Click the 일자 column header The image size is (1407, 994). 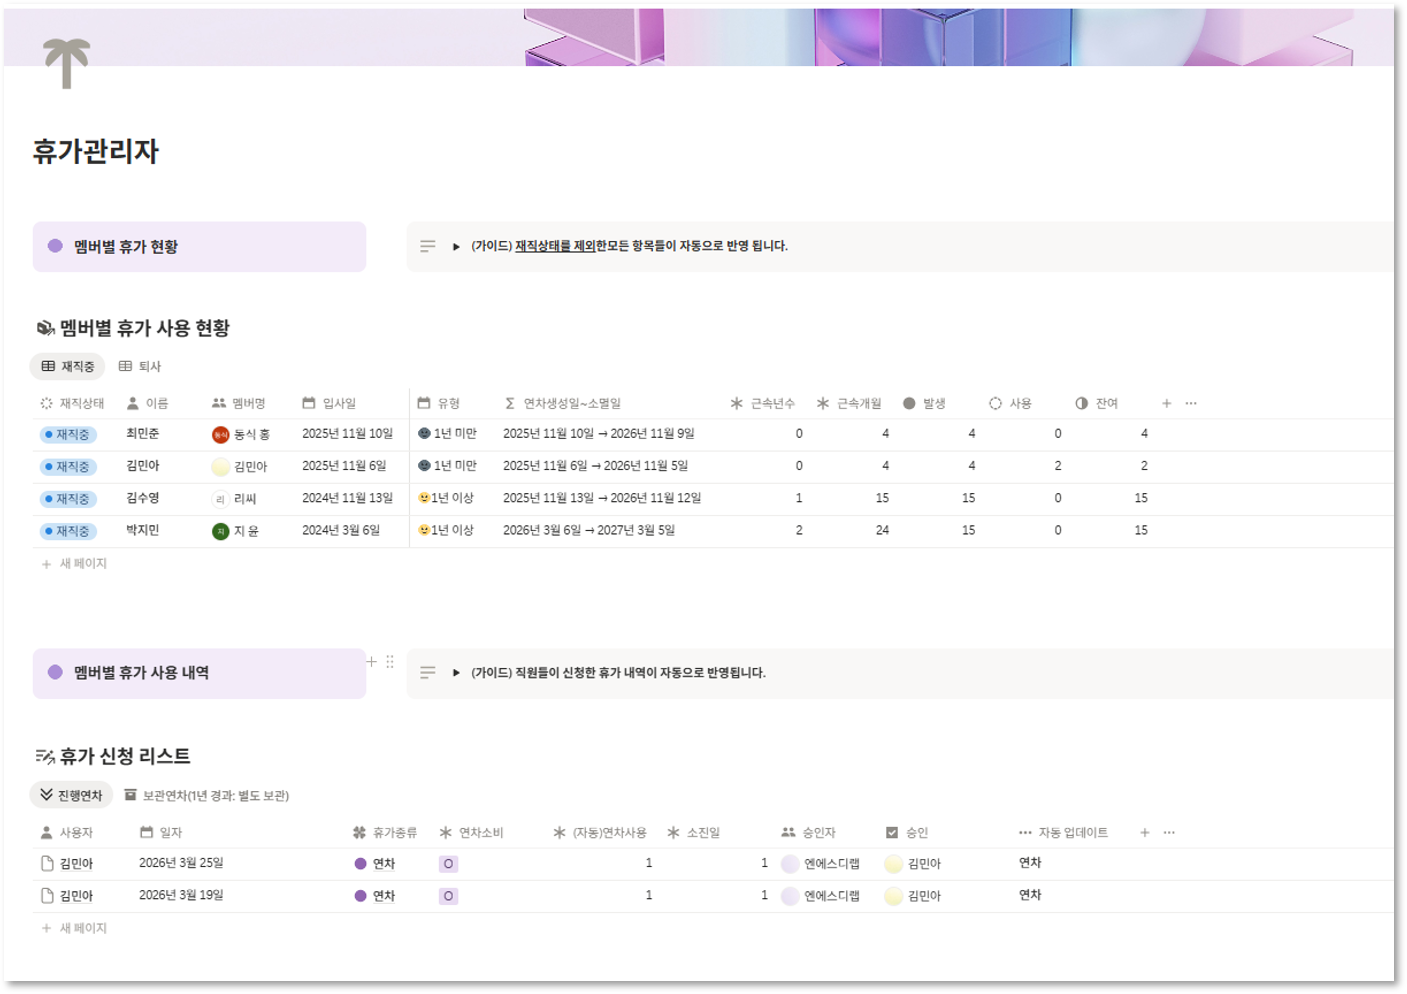(161, 833)
